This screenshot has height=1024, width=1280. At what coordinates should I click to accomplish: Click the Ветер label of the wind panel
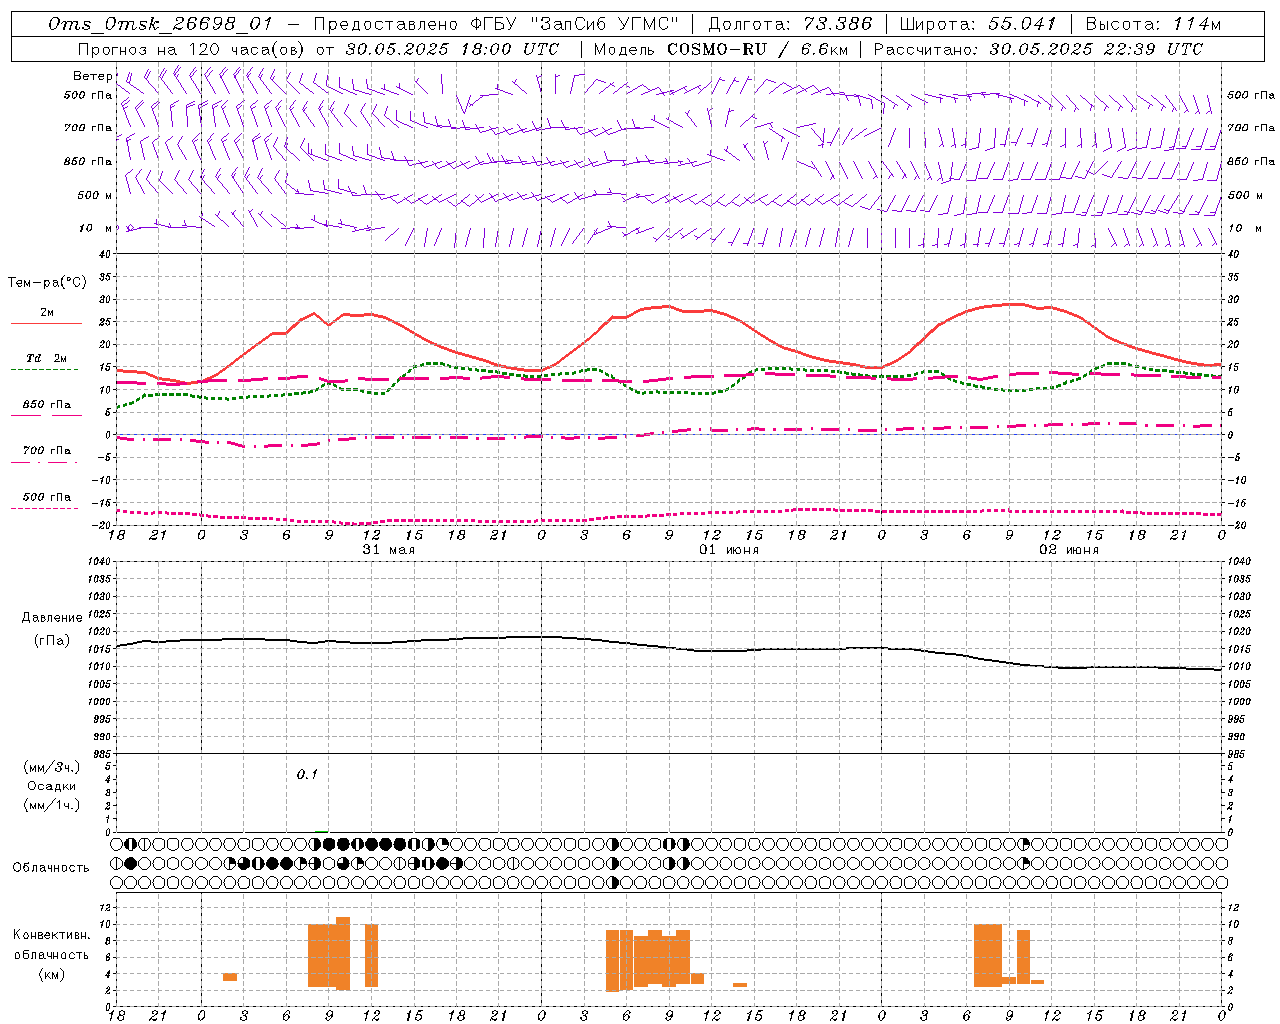tap(92, 76)
